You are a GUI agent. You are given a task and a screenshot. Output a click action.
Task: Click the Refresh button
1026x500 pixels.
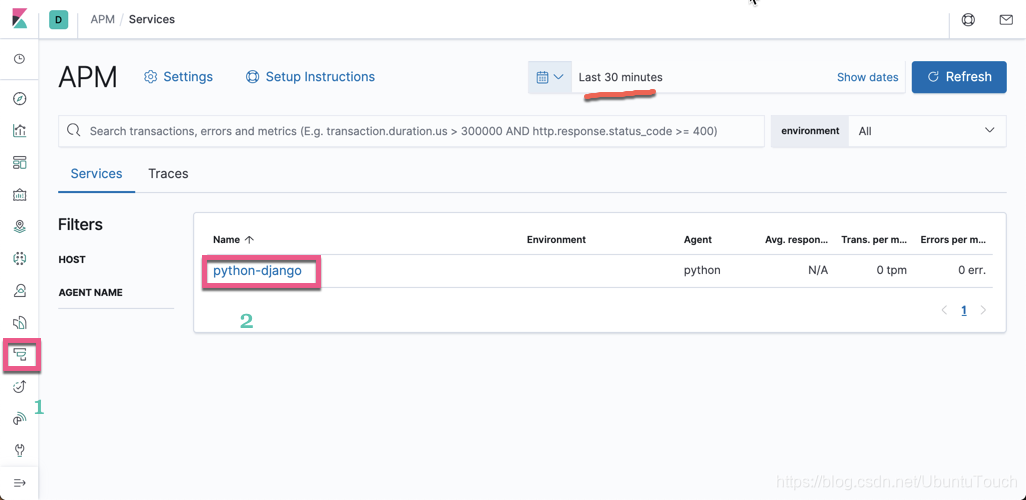(x=959, y=77)
